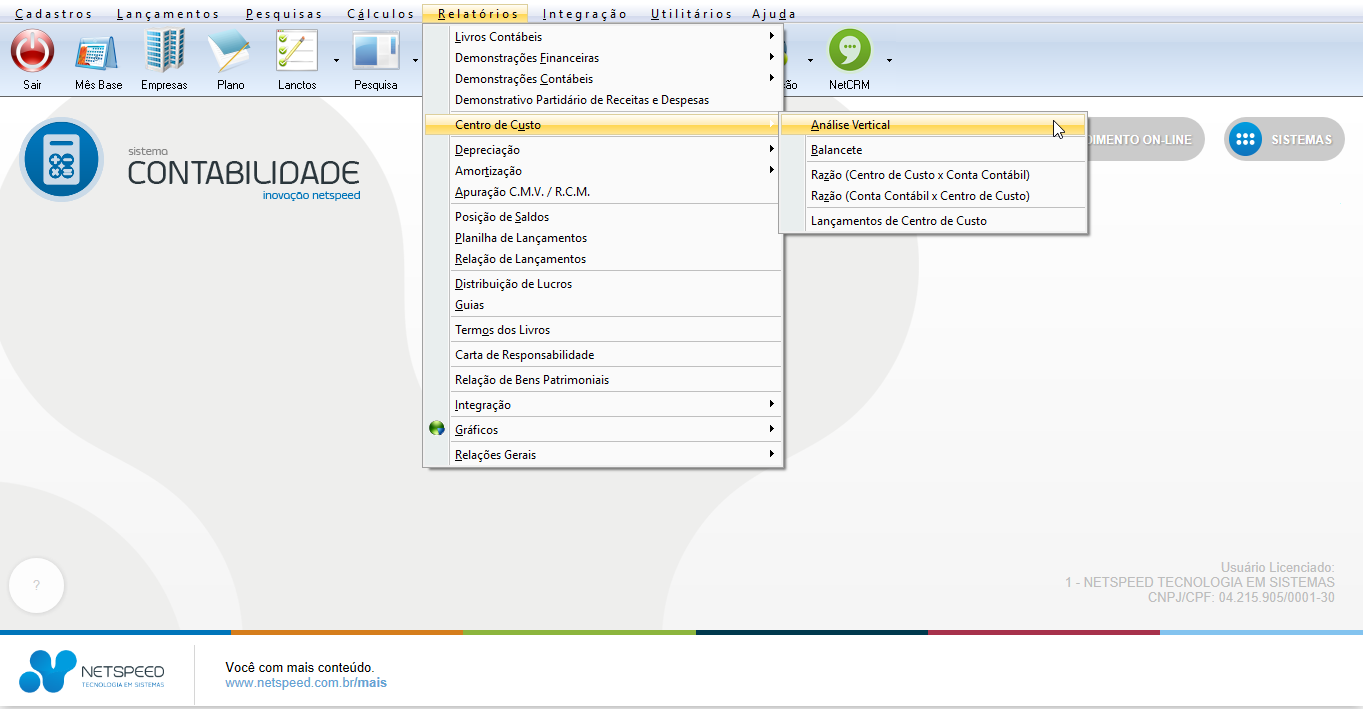Open the Pesquisa toolbar icon

click(x=376, y=50)
